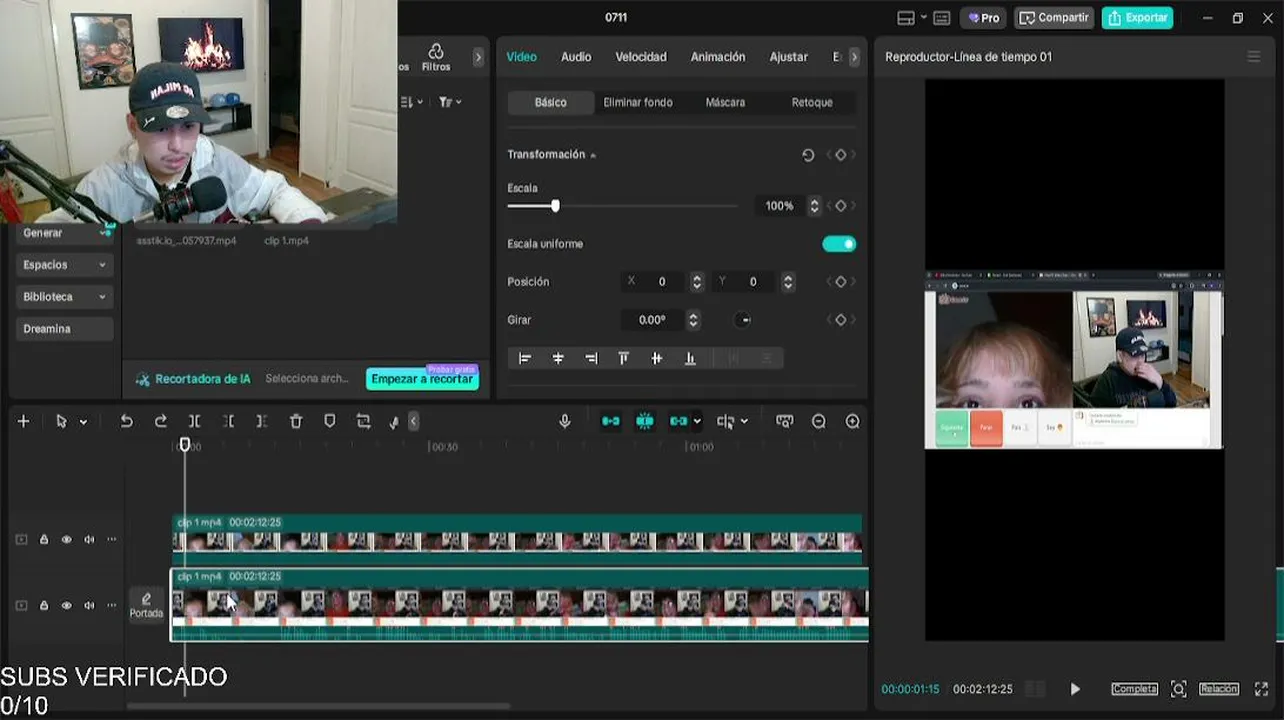Click the Compartir button
This screenshot has width=1284, height=720.
point(1054,18)
